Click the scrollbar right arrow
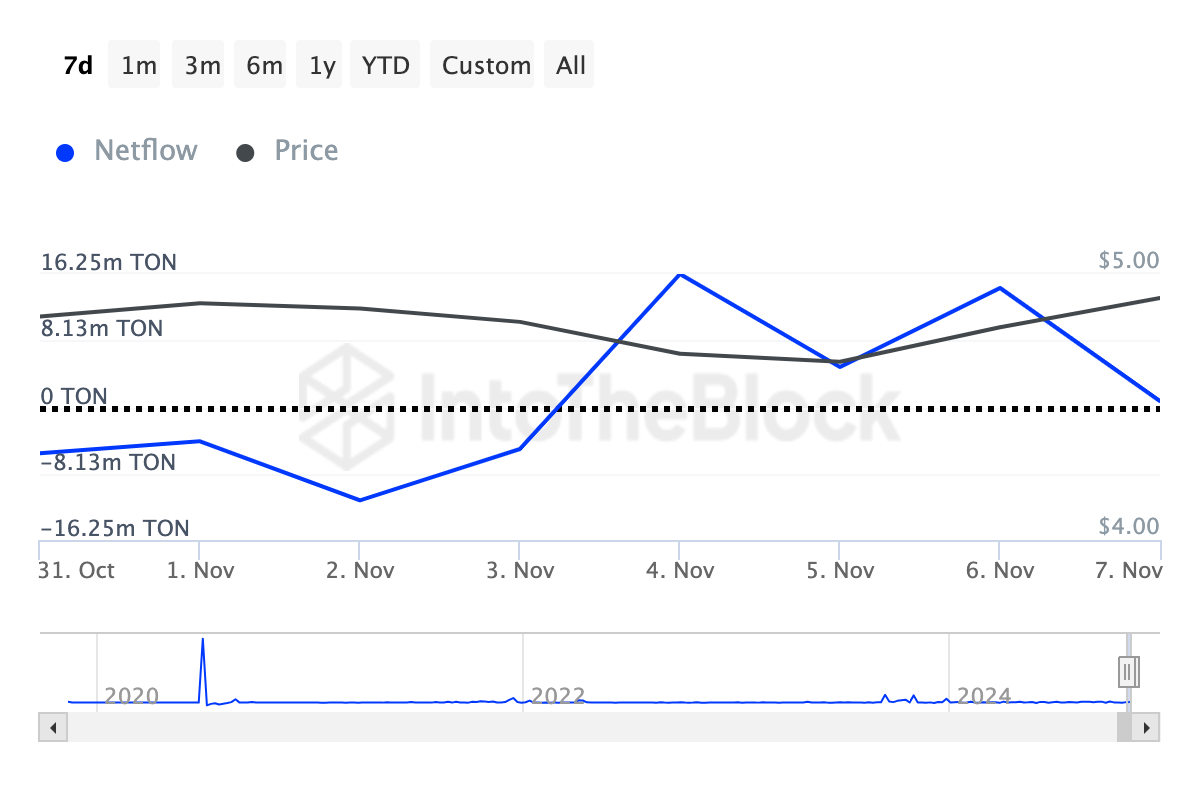 pos(1148,728)
